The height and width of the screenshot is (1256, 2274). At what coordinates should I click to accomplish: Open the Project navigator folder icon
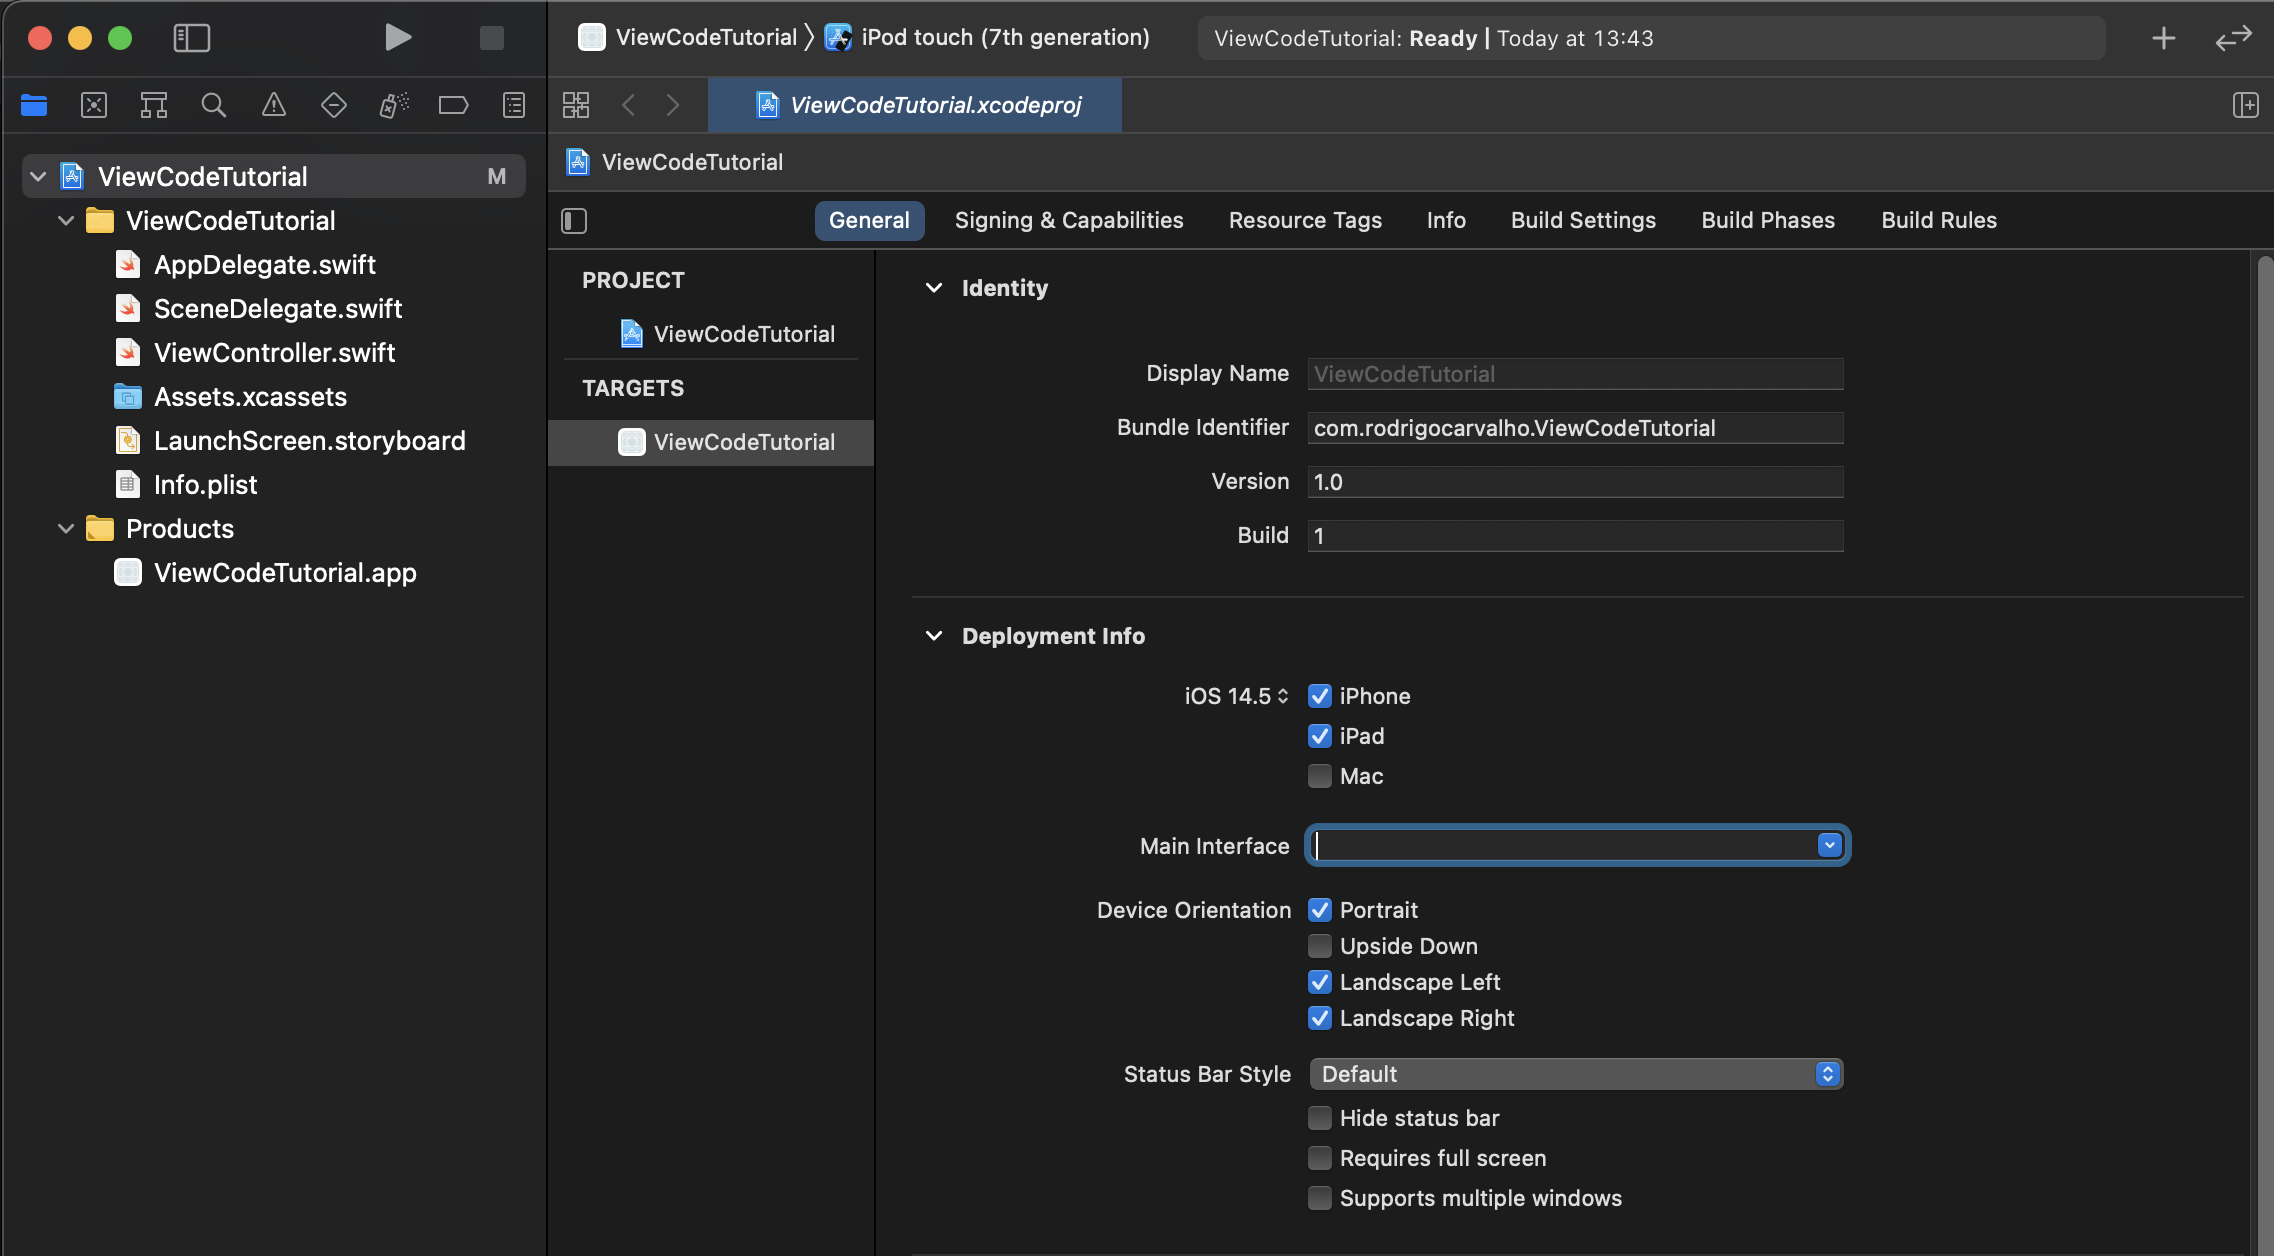34,105
